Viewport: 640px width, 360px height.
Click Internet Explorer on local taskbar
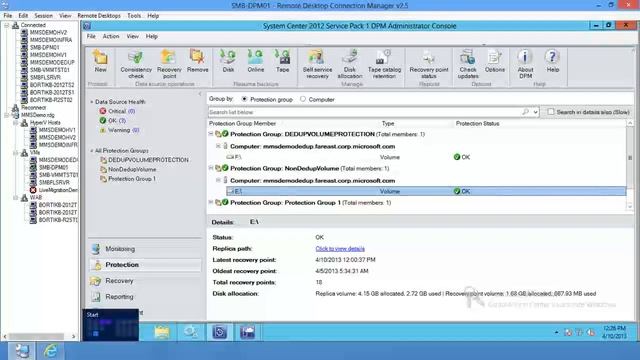tap(51, 351)
